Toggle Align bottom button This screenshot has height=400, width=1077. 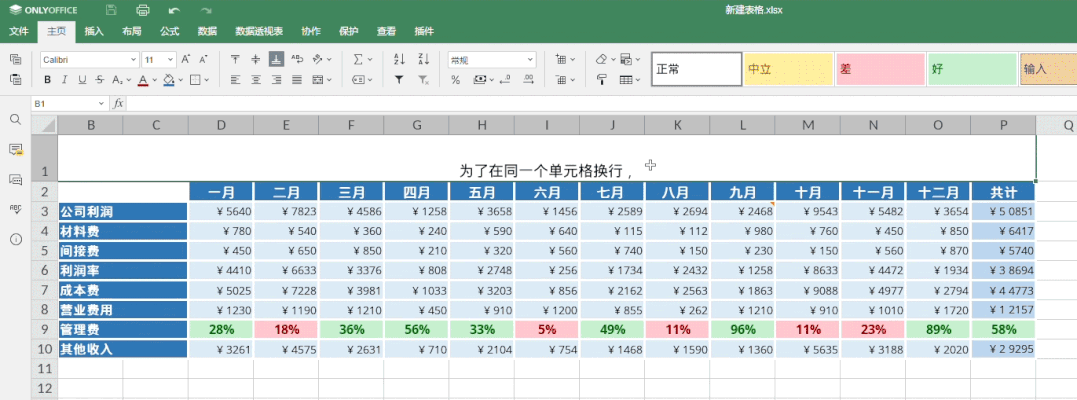[x=276, y=60]
